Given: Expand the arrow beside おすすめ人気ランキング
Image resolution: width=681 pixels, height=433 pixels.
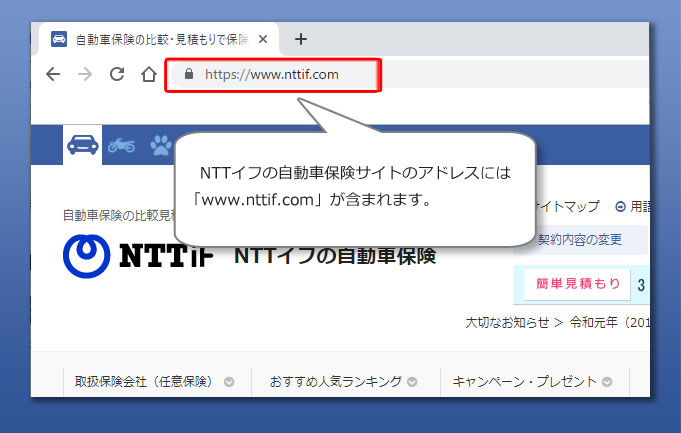Looking at the screenshot, I should pyautogui.click(x=412, y=382).
